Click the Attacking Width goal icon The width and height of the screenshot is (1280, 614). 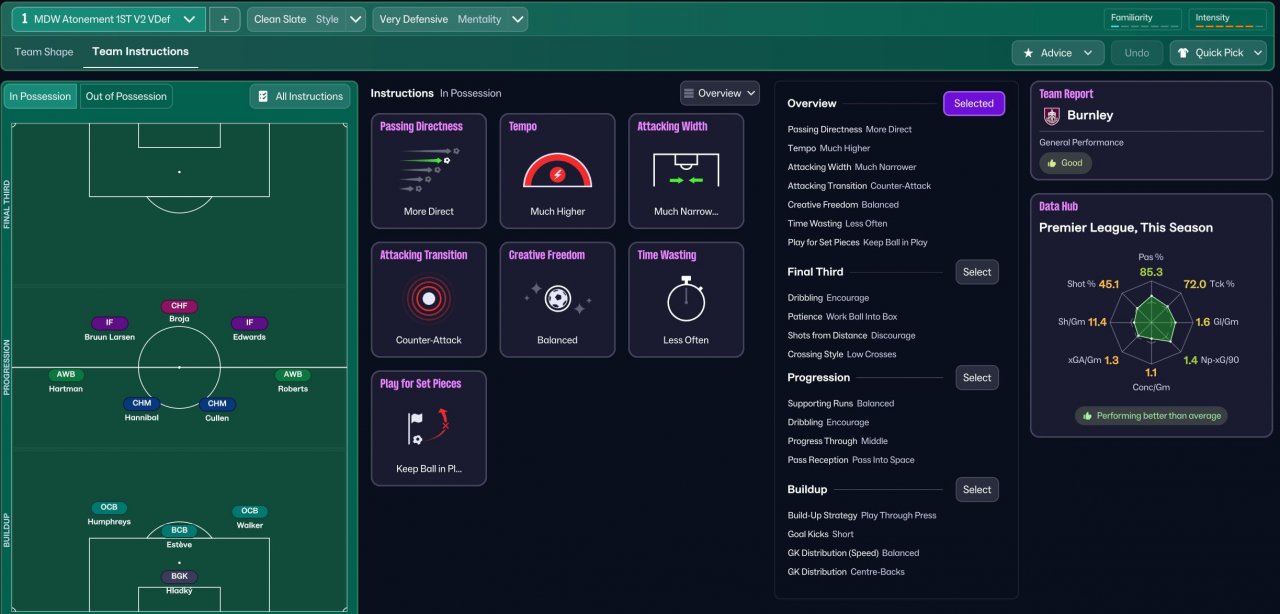click(686, 170)
